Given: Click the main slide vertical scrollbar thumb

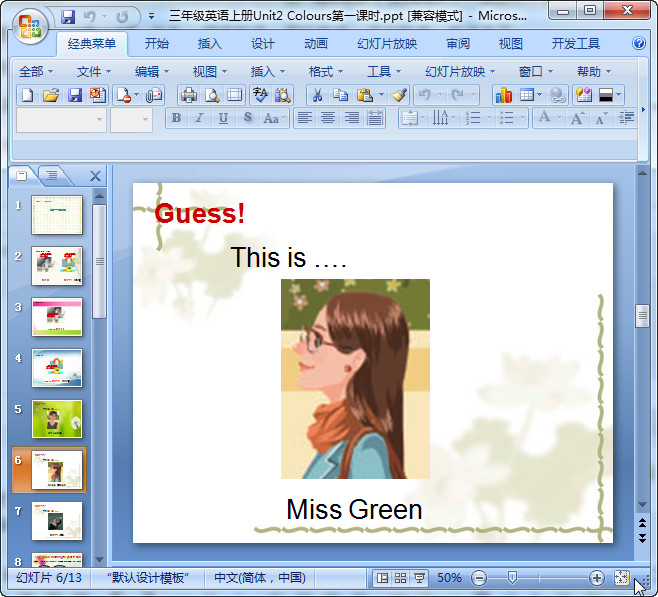Looking at the screenshot, I should click(642, 316).
